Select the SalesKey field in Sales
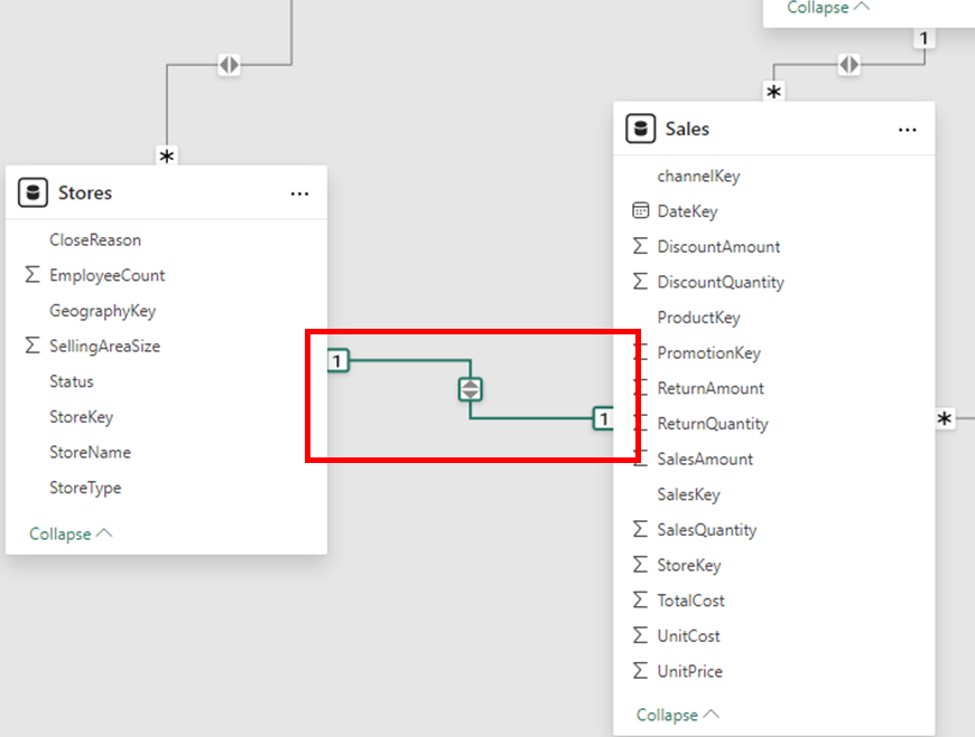975x737 pixels. [x=688, y=494]
